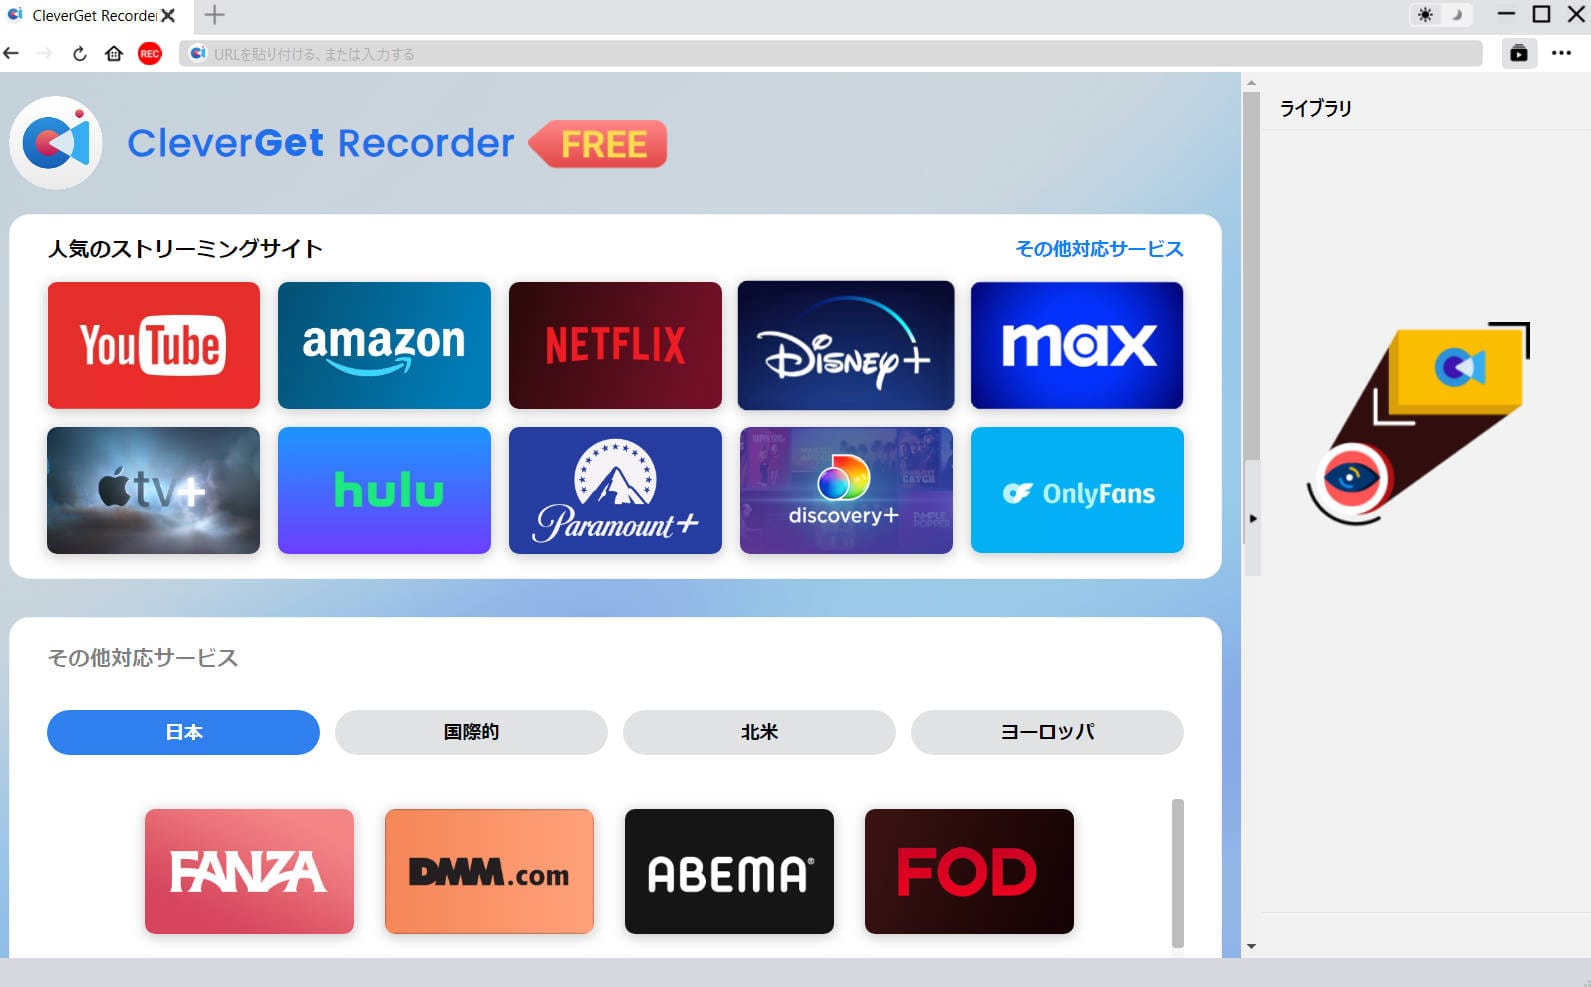Image resolution: width=1591 pixels, height=987 pixels.
Task: Open the Apple TV+ tile
Action: tap(154, 490)
